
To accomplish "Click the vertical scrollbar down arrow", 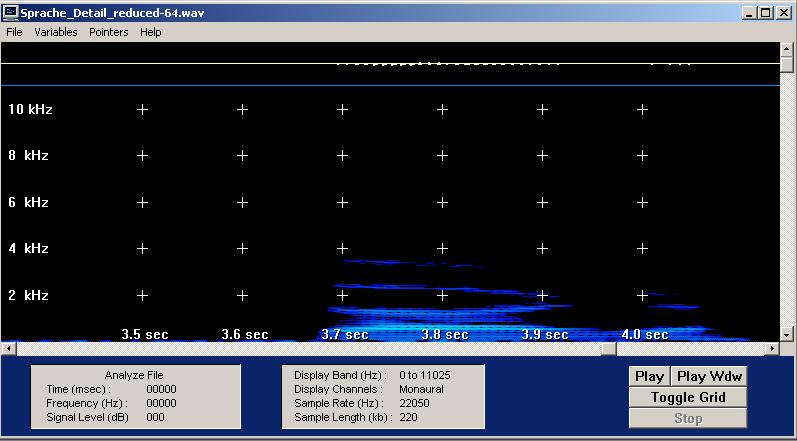I will 786,334.
